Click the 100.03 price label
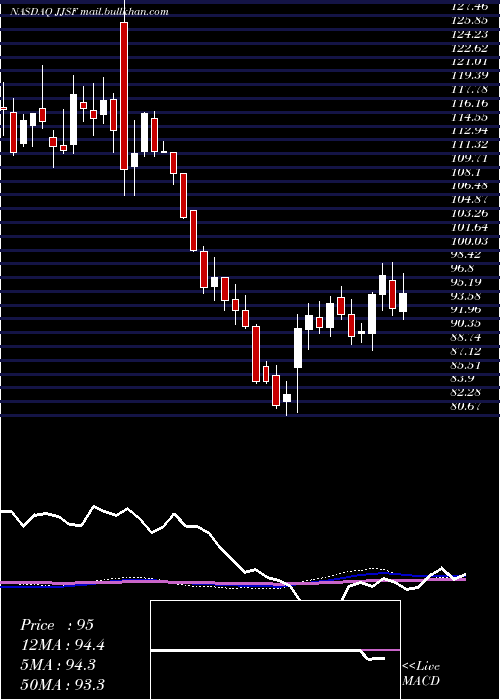Viewport: 500px width, 700px height. tap(469, 242)
